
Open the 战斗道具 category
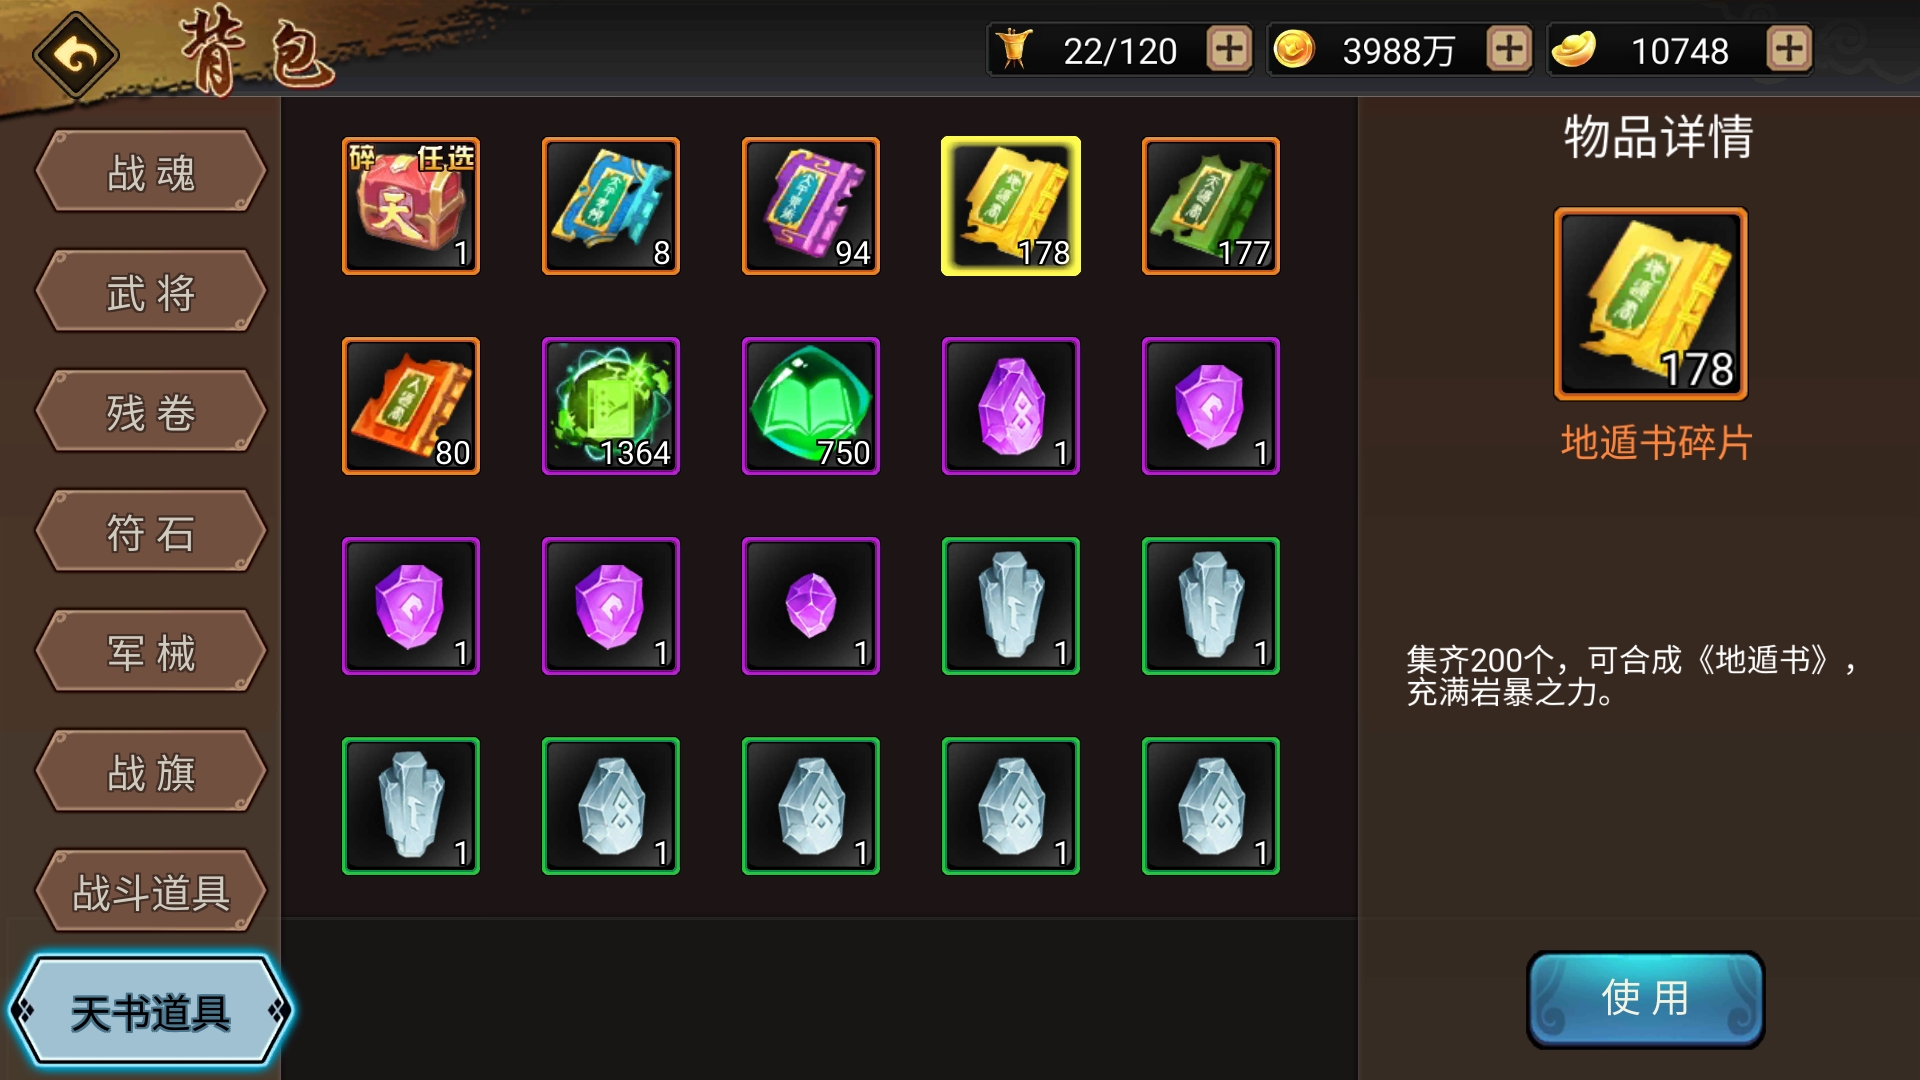coord(151,892)
